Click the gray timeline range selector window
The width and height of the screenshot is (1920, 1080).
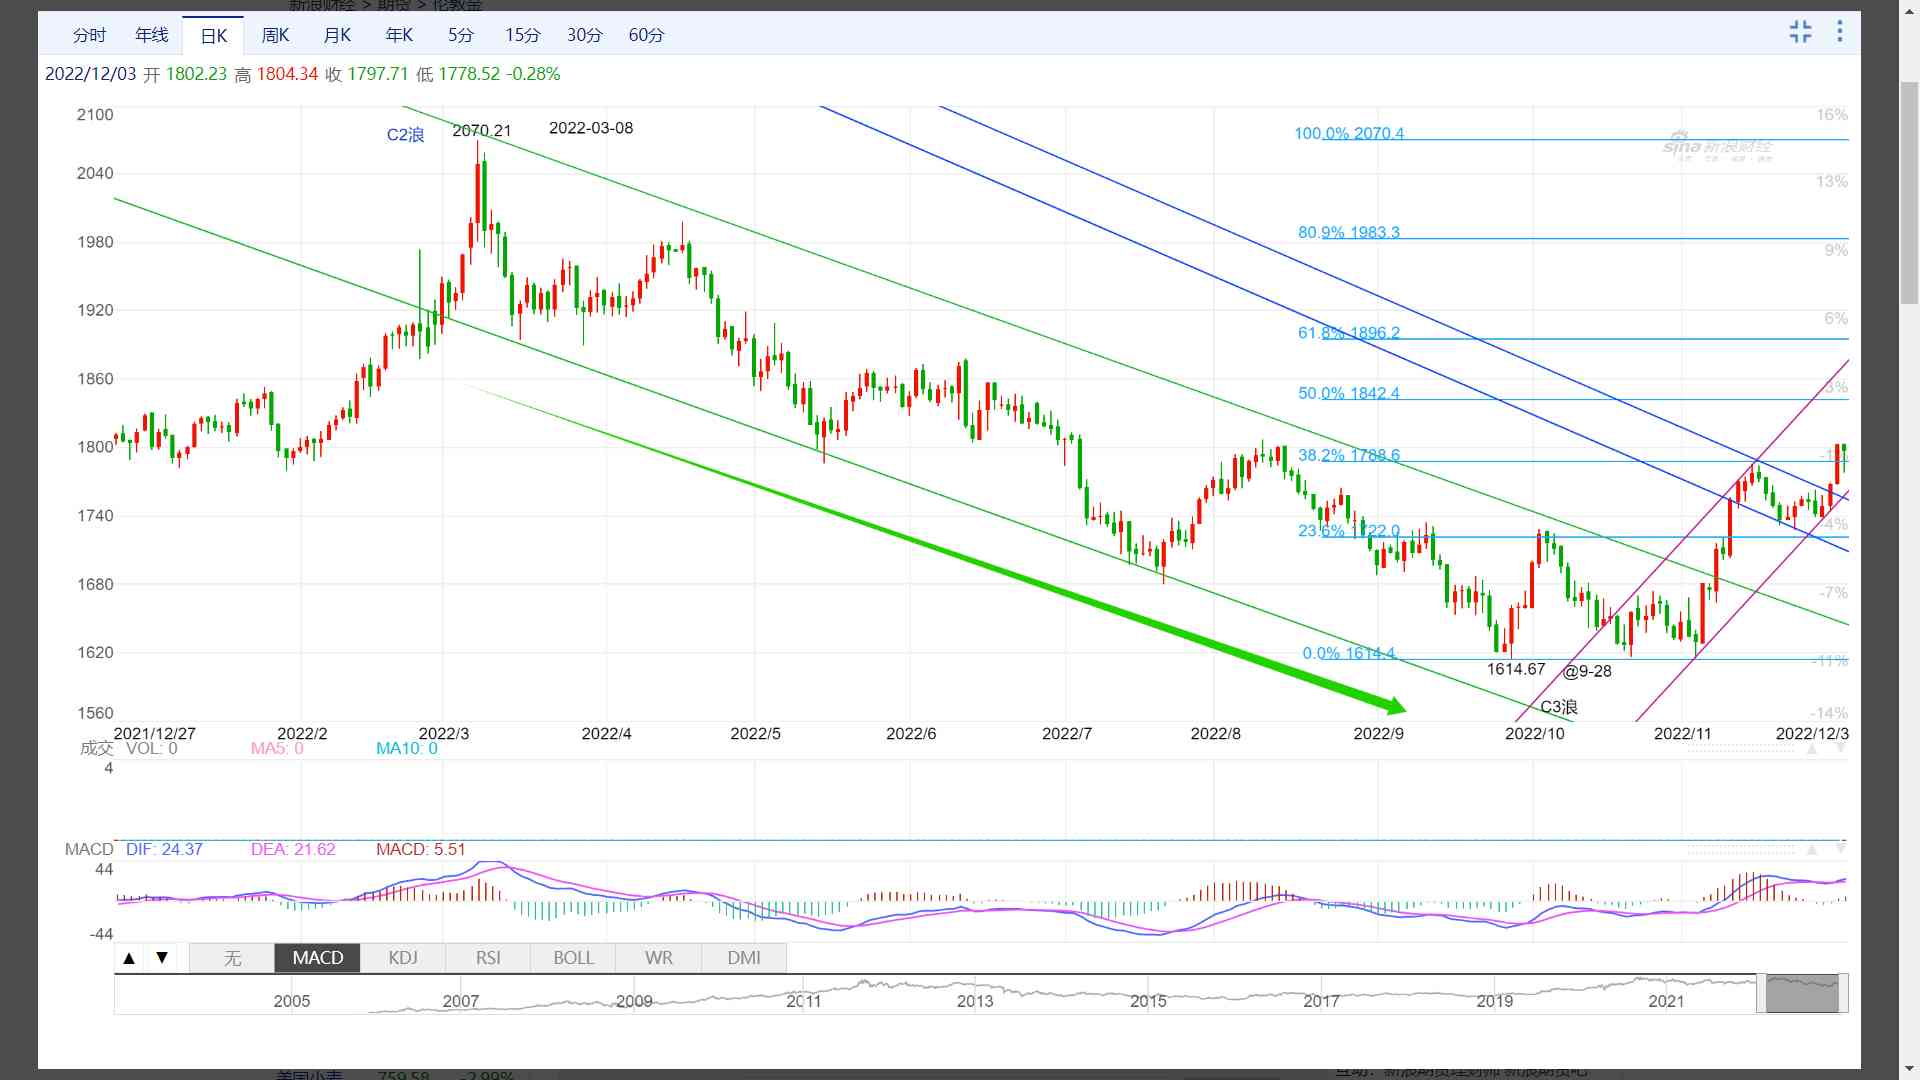click(1802, 994)
